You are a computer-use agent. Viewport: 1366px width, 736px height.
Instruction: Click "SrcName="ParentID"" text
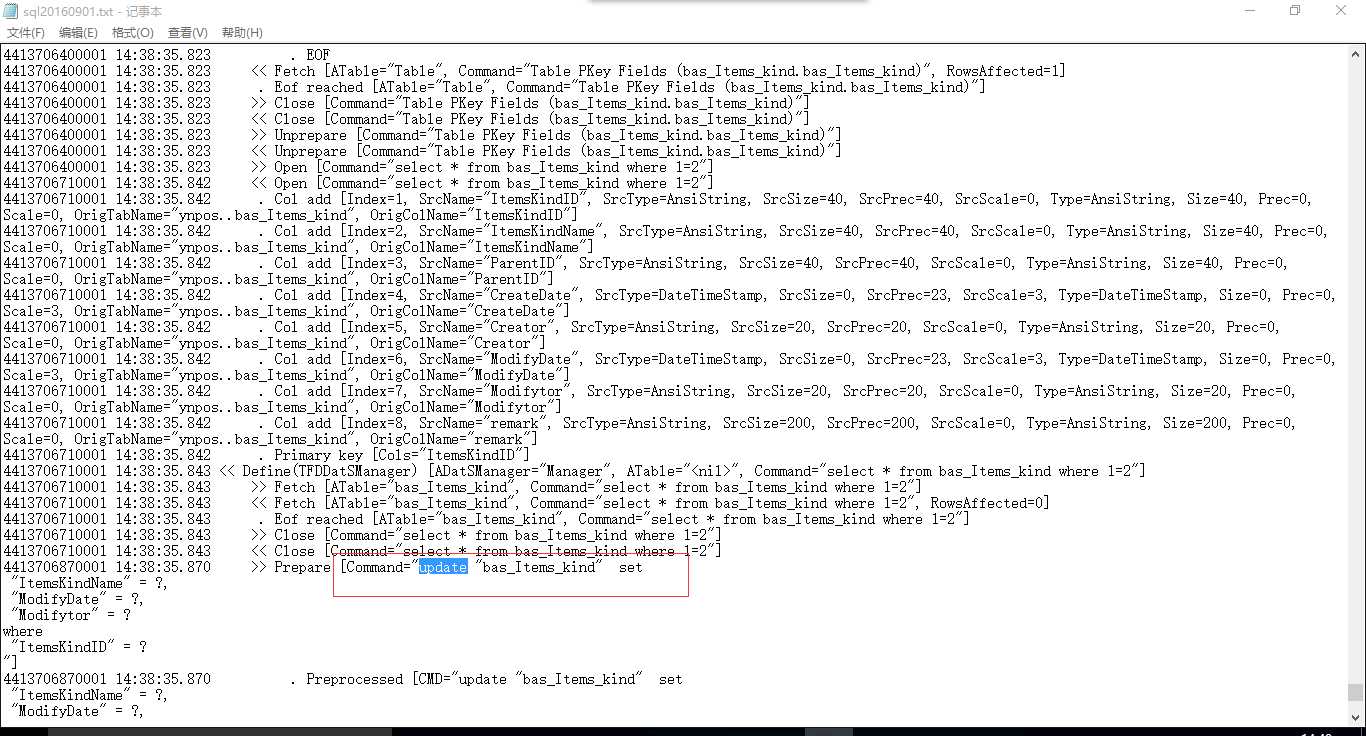494,263
